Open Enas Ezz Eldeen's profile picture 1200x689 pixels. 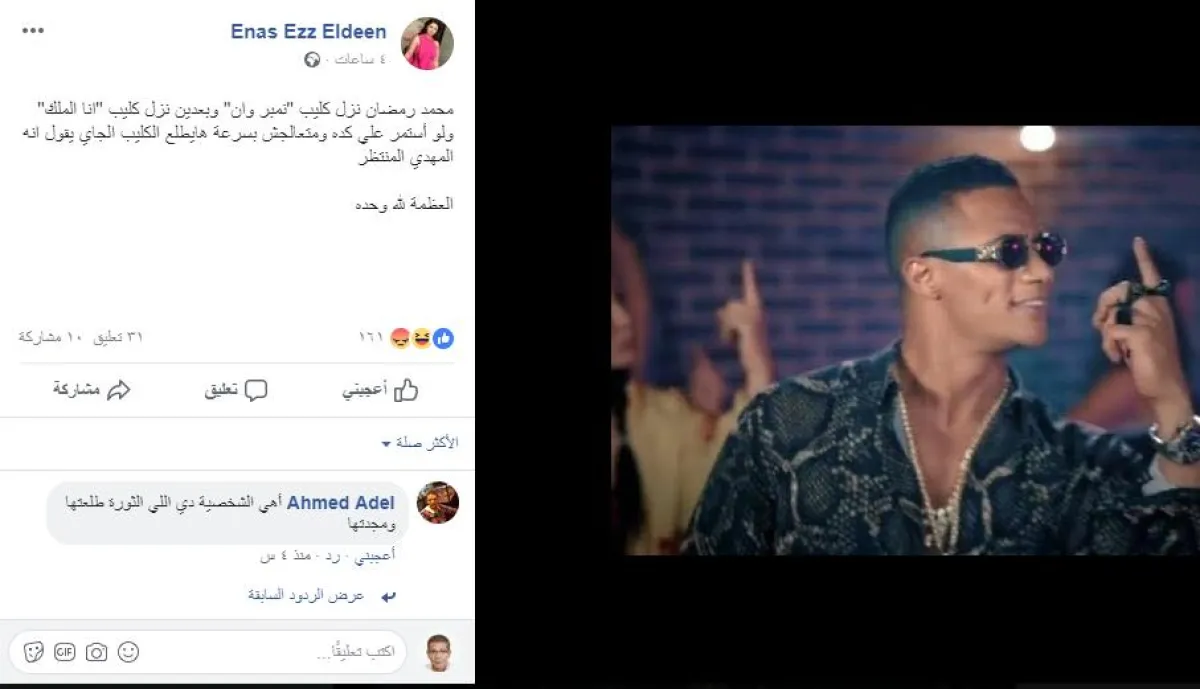(427, 43)
